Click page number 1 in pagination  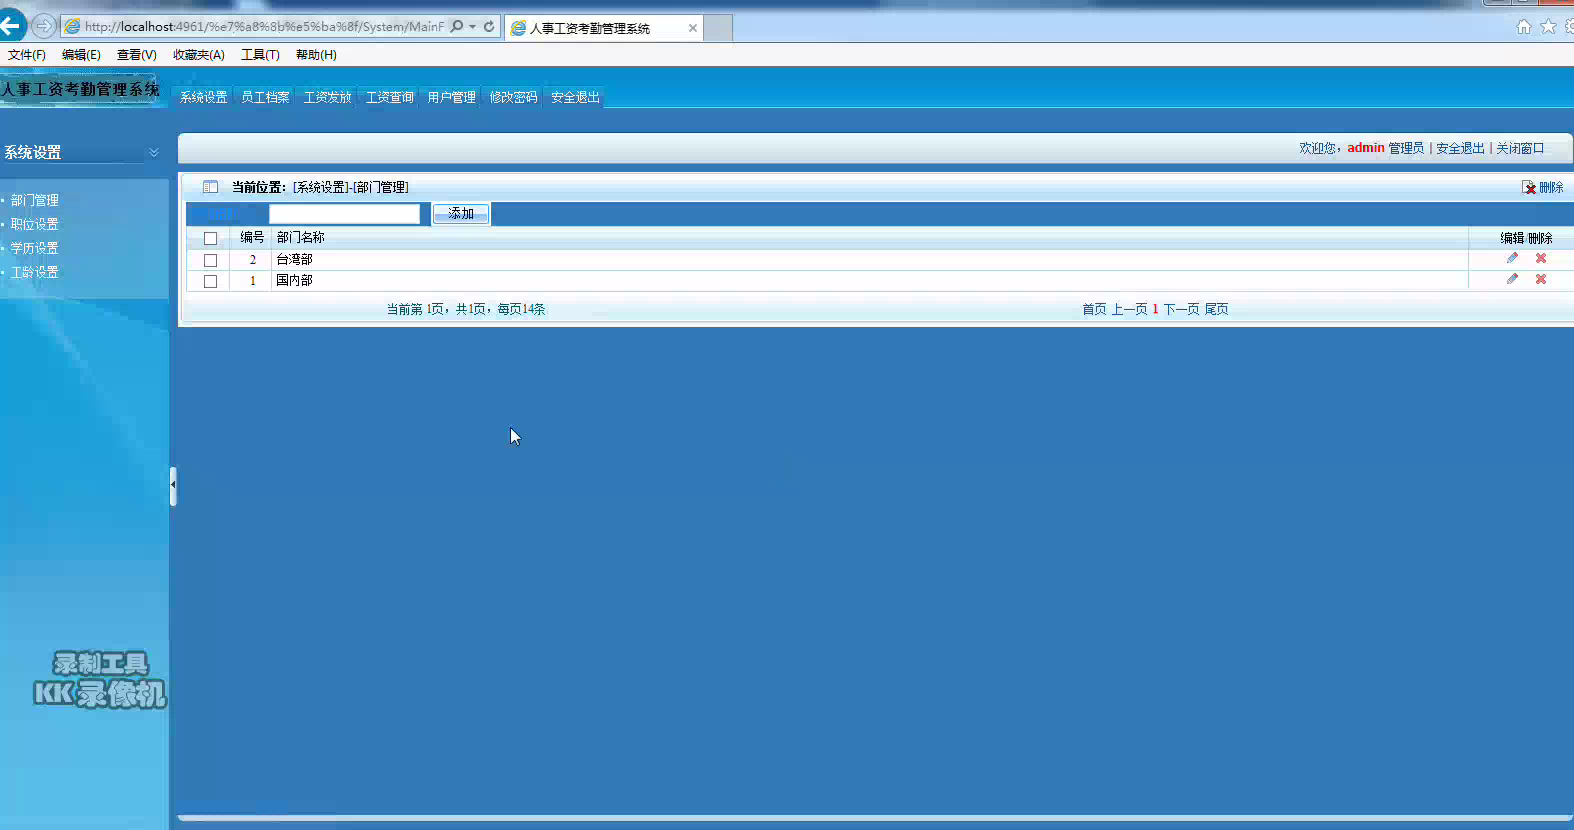[1155, 309]
